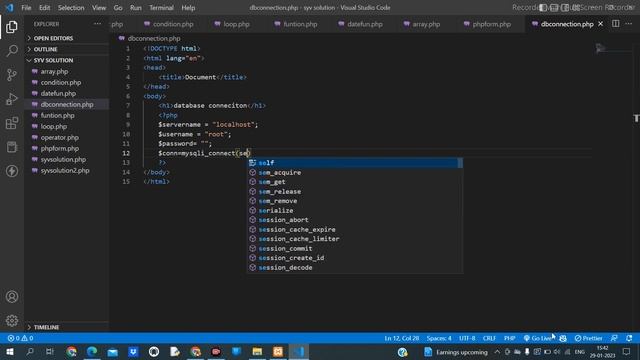Open the File menu

[x=26, y=8]
